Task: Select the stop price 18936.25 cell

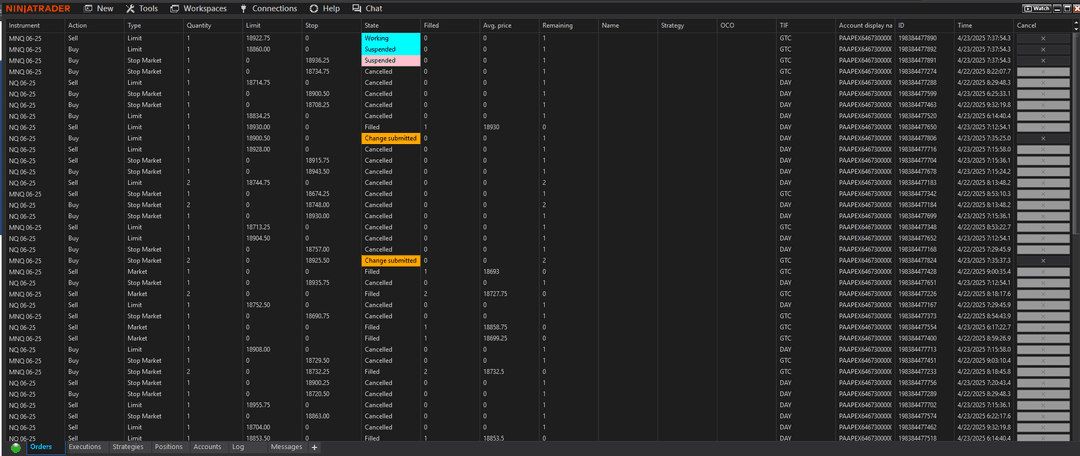Action: point(331,61)
